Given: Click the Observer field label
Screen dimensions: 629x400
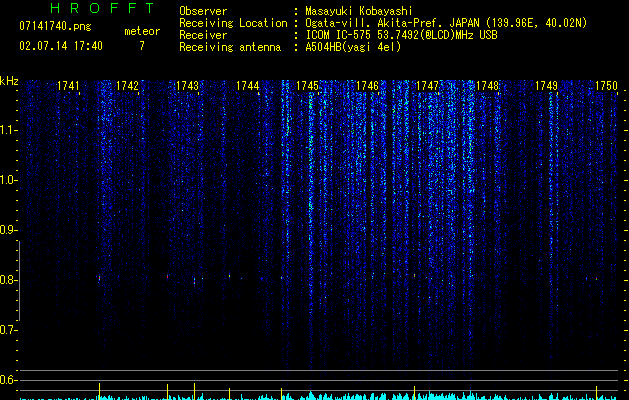Looking at the screenshot, I should point(203,11).
